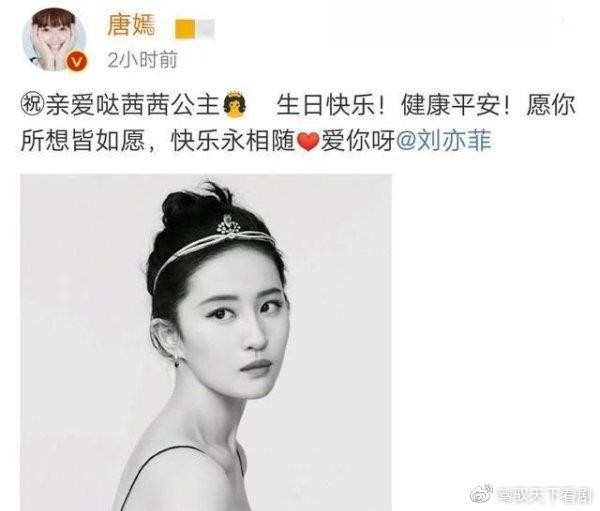This screenshot has width=600, height=511.
Task: Click the 2小时前 timestamp
Action: click(x=142, y=60)
